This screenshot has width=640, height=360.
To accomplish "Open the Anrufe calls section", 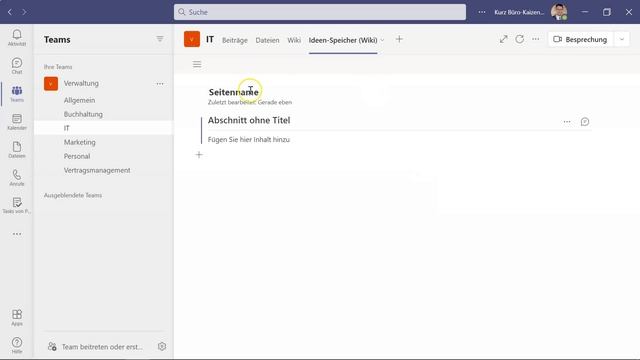I will tap(17, 178).
